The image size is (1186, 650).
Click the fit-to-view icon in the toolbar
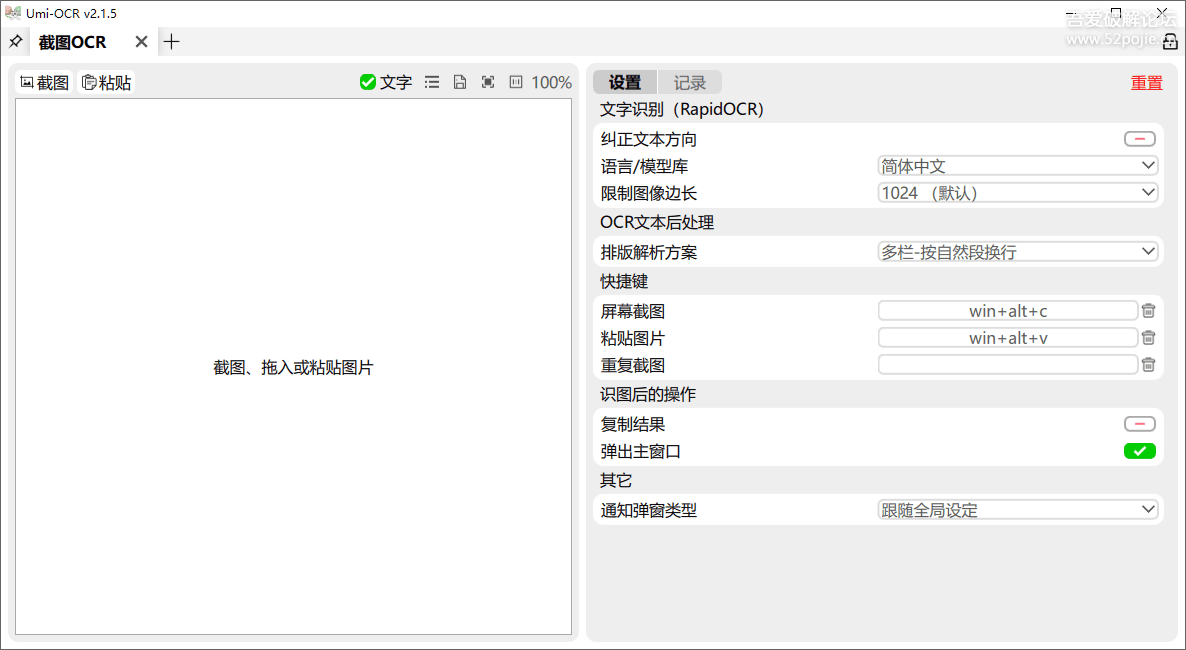(487, 82)
